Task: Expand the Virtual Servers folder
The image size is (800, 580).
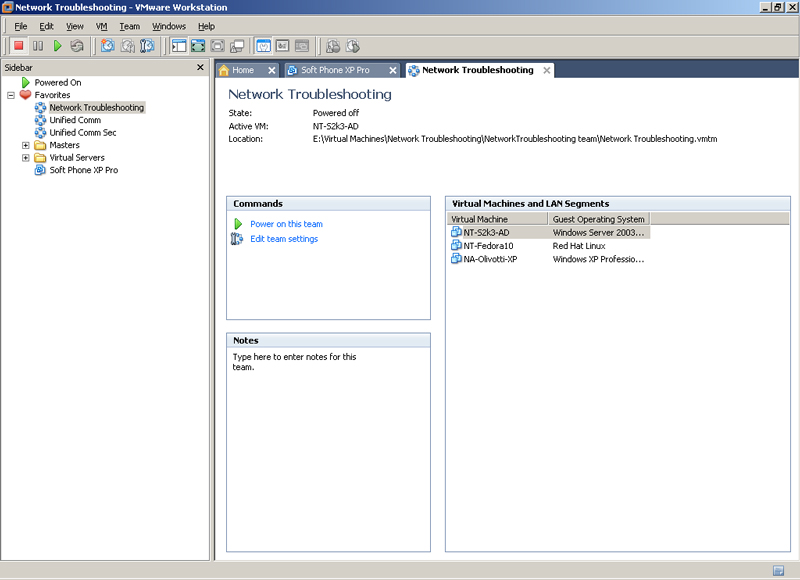Action: [x=26, y=158]
